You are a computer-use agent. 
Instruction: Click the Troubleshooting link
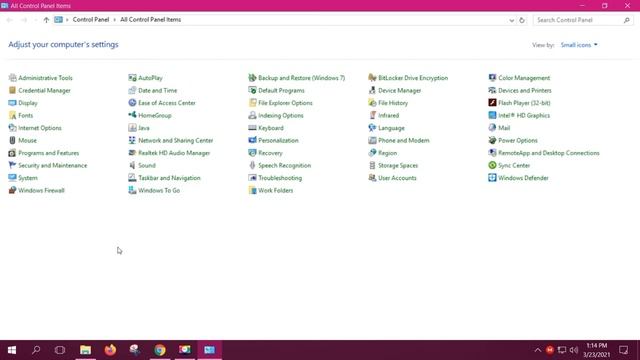(280, 178)
